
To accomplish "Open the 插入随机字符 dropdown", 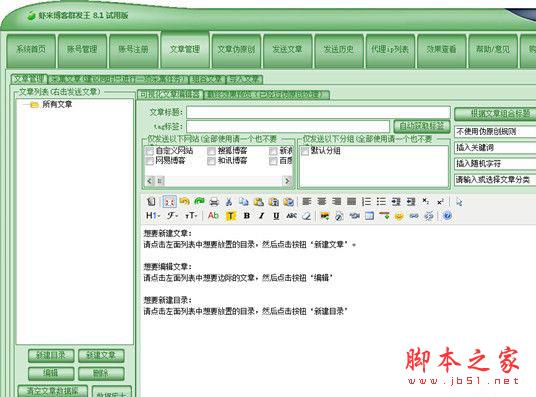I will (495, 163).
